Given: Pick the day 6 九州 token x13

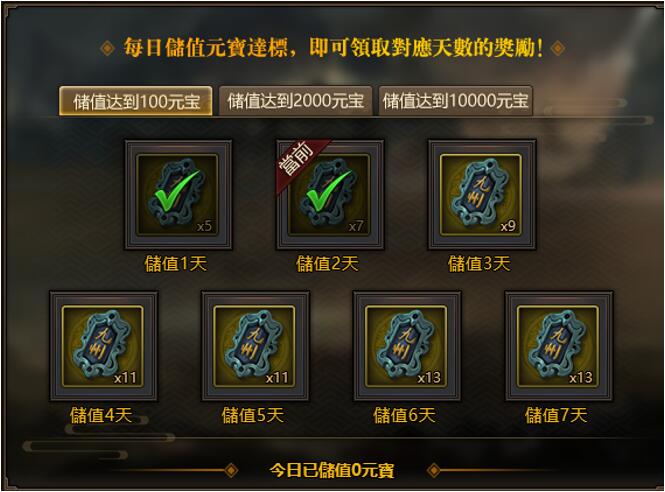Looking at the screenshot, I should pos(407,346).
